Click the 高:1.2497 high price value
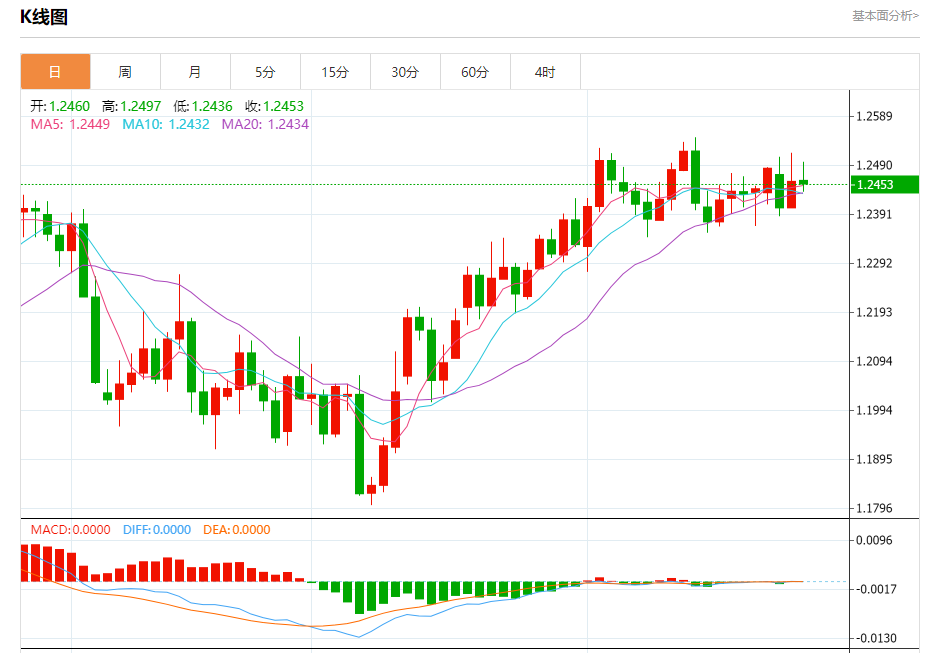This screenshot has height=653, width=931. coord(131,106)
